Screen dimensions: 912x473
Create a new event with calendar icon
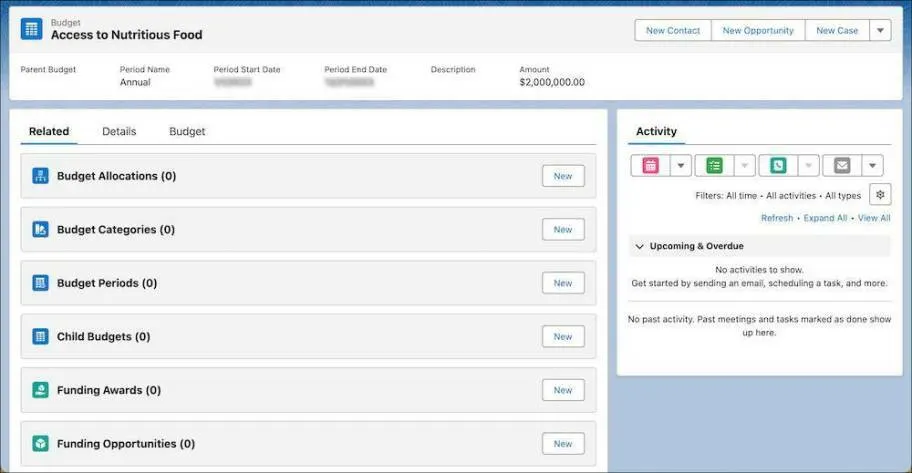coord(650,166)
